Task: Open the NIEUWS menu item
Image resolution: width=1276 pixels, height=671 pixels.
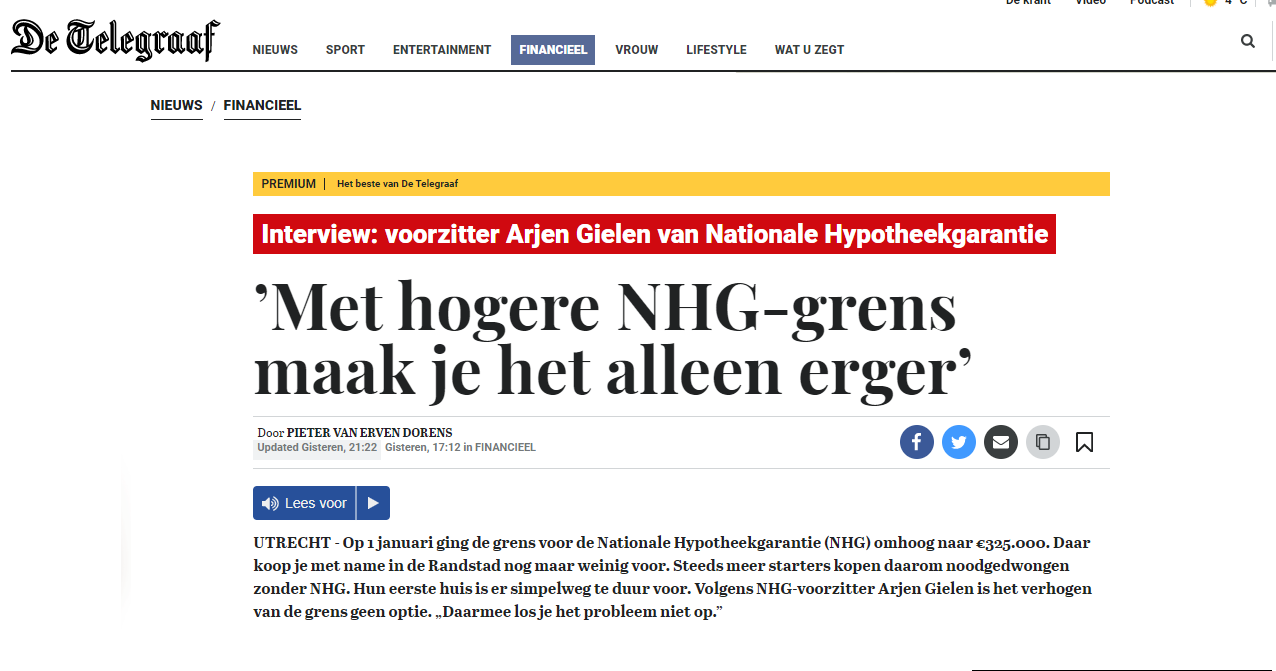Action: click(x=275, y=50)
